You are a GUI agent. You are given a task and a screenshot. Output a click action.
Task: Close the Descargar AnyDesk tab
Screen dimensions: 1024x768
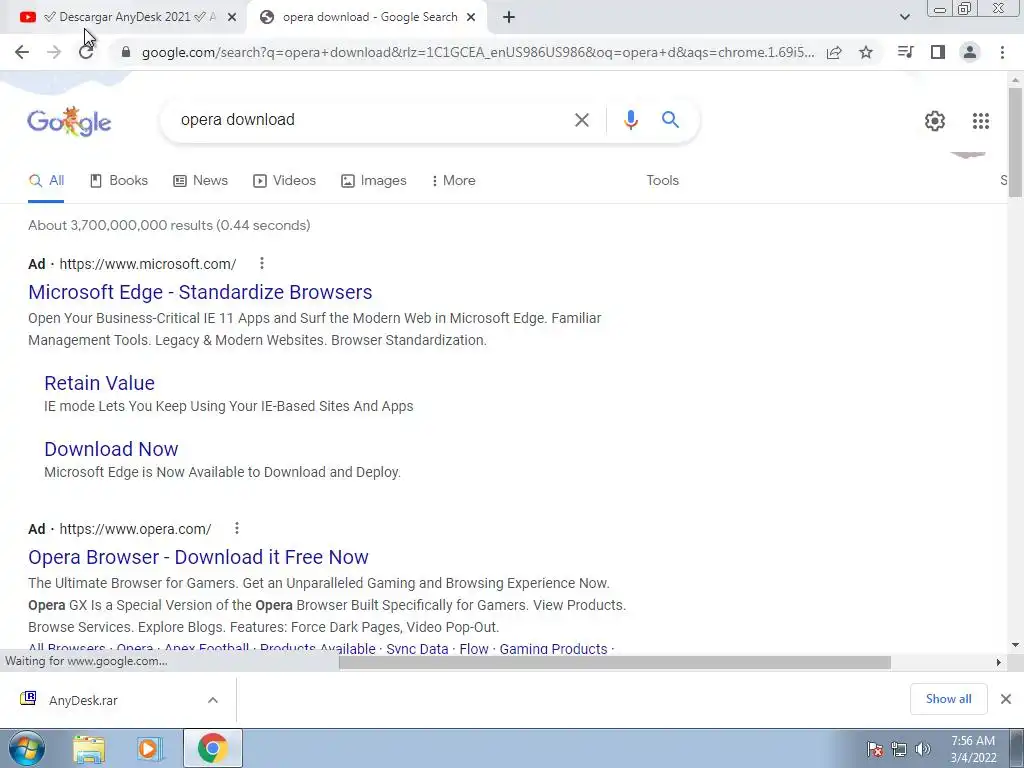coord(232,18)
